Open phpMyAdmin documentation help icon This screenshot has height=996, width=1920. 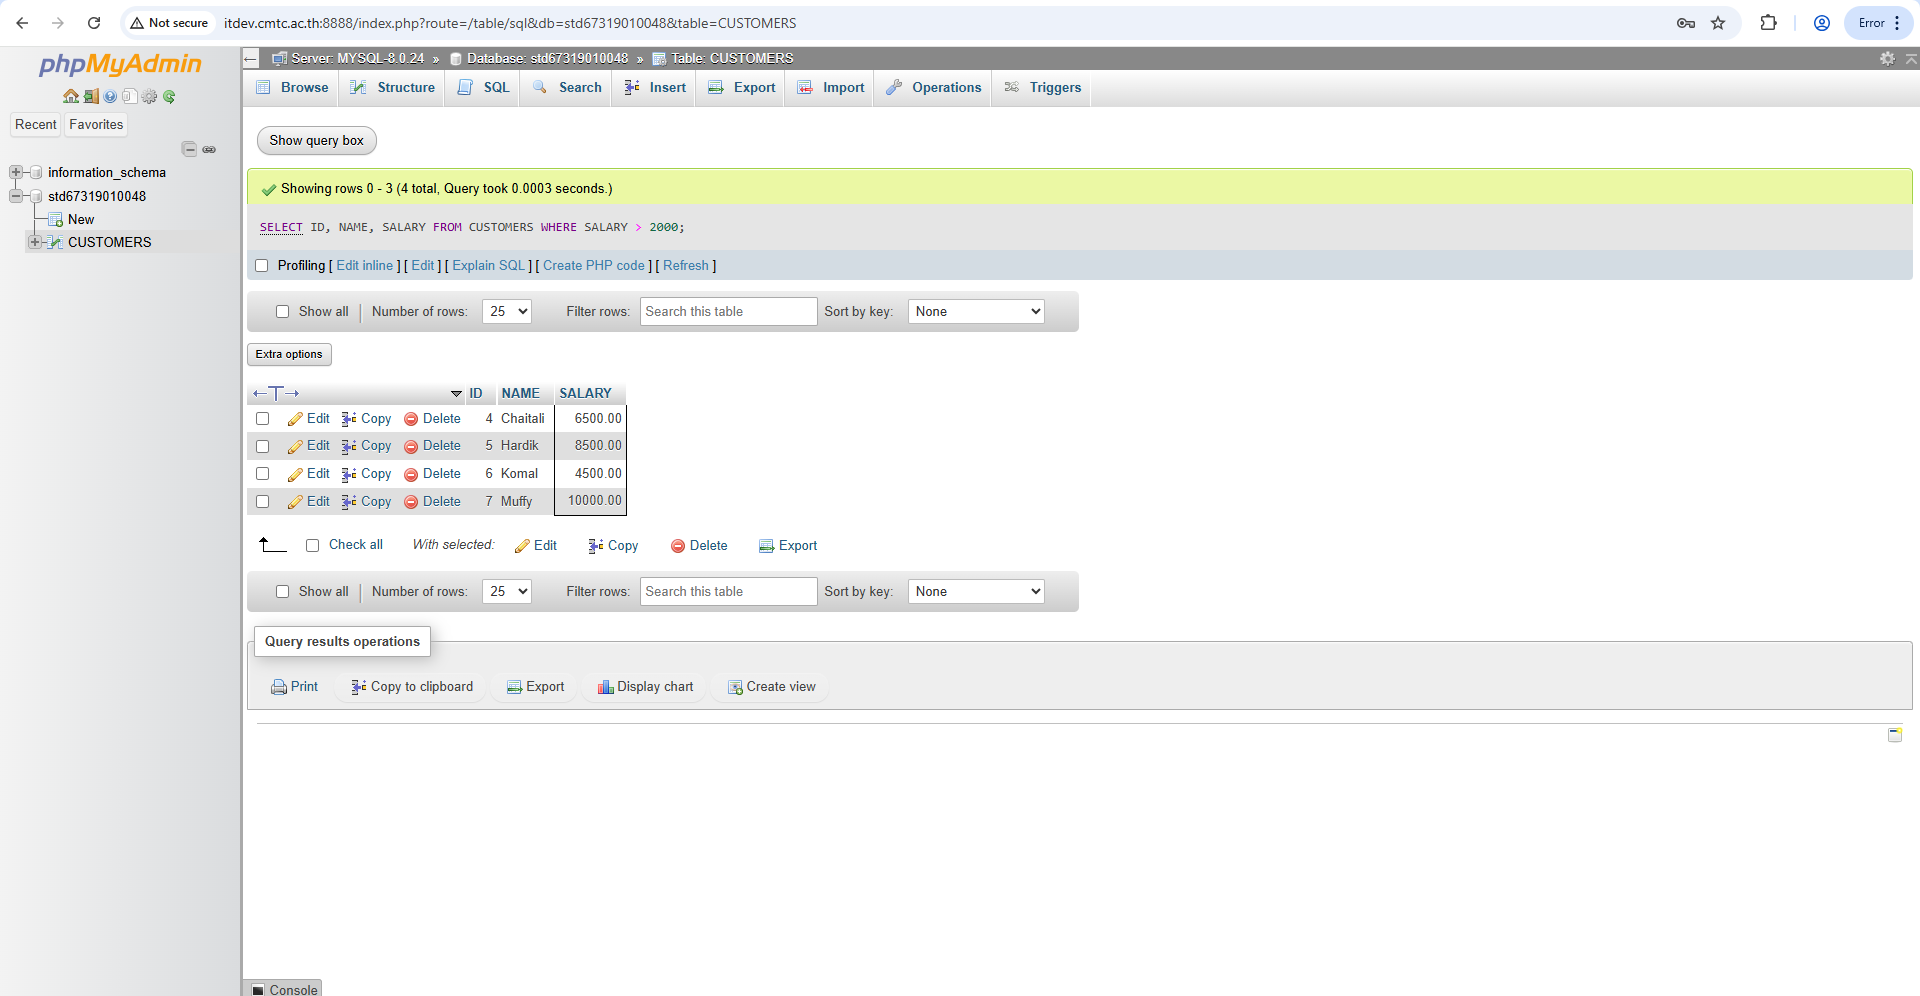[x=110, y=97]
